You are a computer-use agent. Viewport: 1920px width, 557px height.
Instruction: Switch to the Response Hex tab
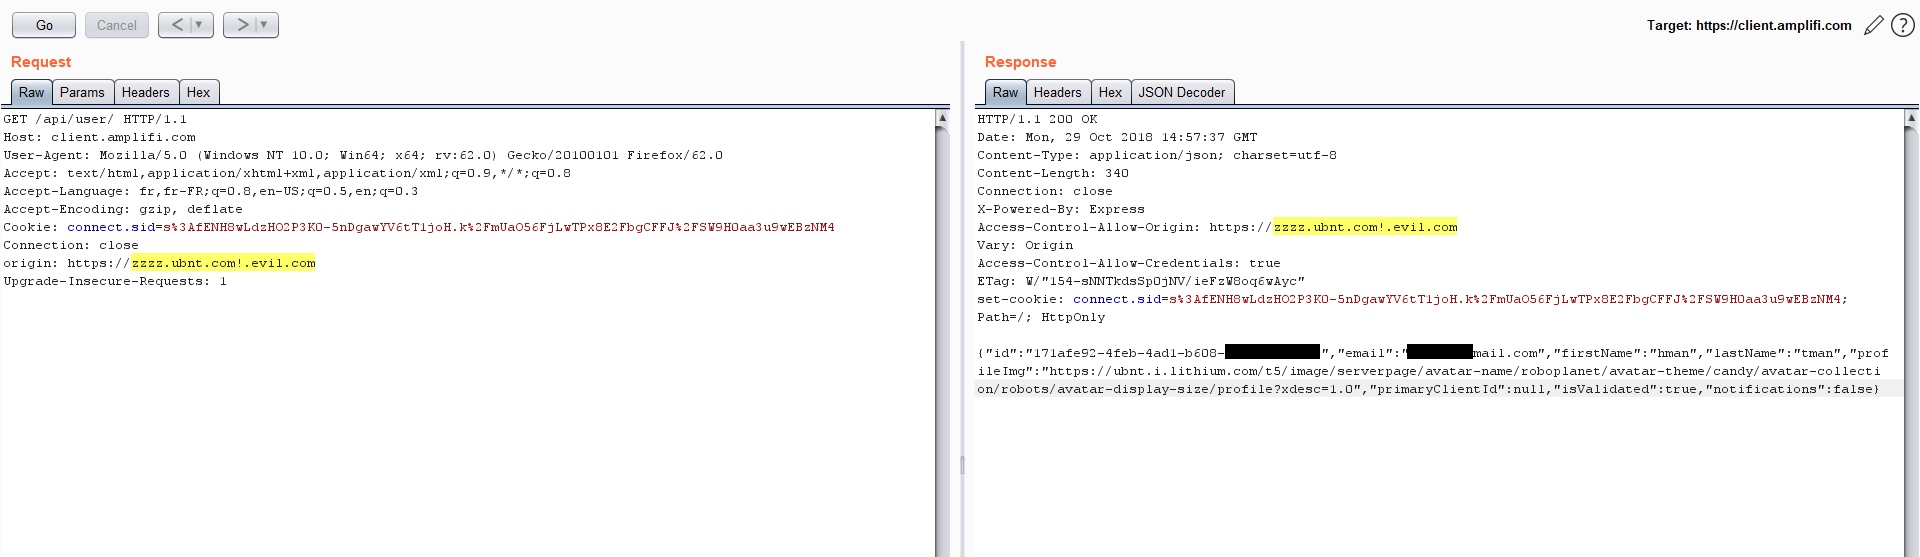click(x=1110, y=92)
